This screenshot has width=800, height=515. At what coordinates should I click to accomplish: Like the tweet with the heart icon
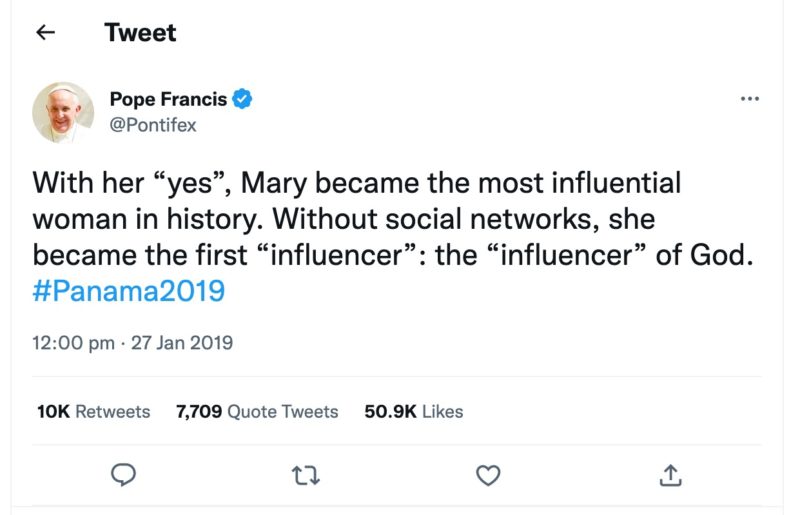point(487,476)
